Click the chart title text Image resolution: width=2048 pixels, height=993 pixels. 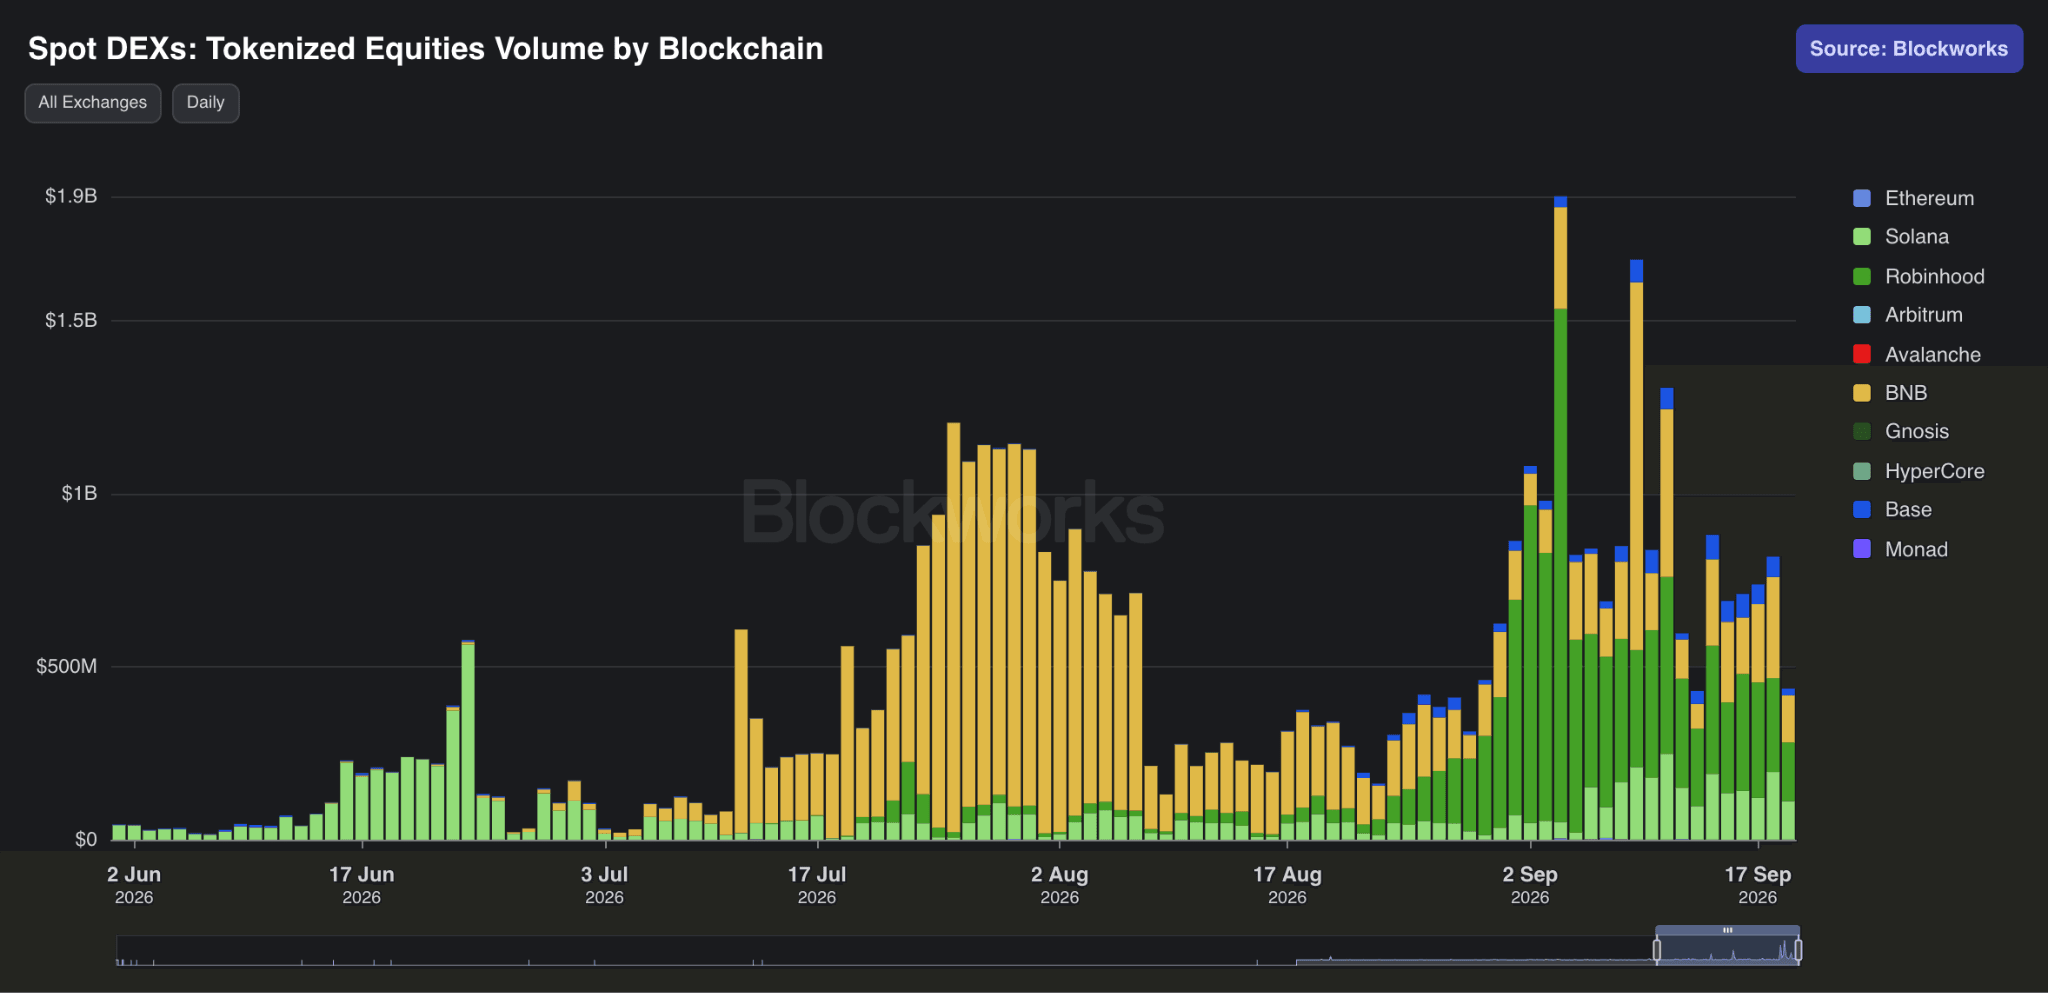[426, 49]
